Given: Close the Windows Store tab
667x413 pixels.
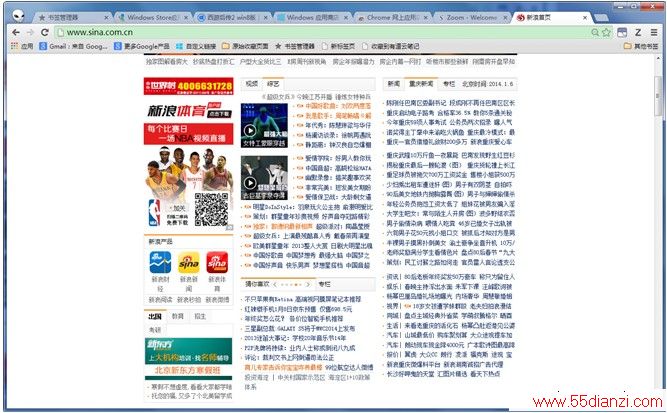Looking at the screenshot, I should click(x=185, y=17).
